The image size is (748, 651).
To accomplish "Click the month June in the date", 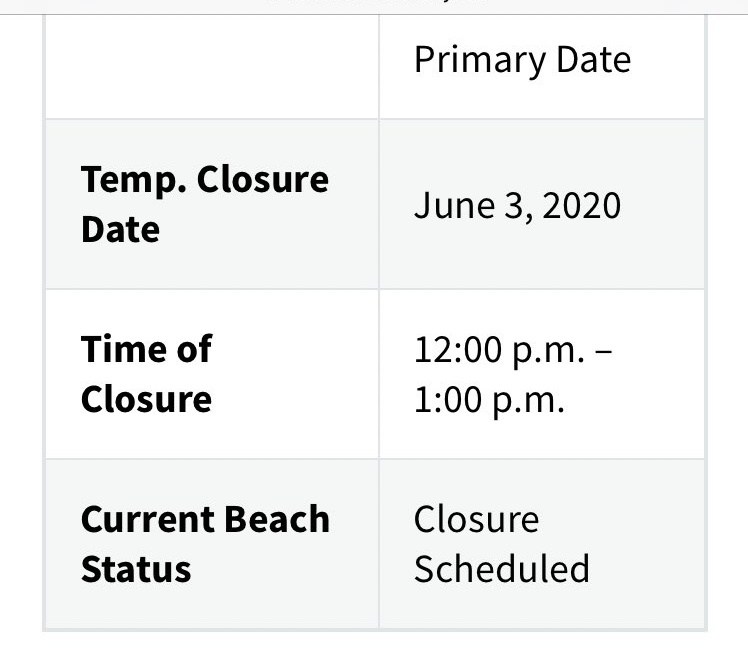I will (x=448, y=206).
